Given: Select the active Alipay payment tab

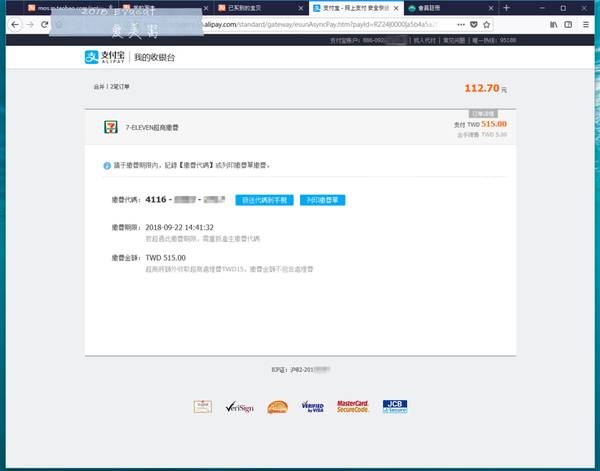Looking at the screenshot, I should 356,8.
